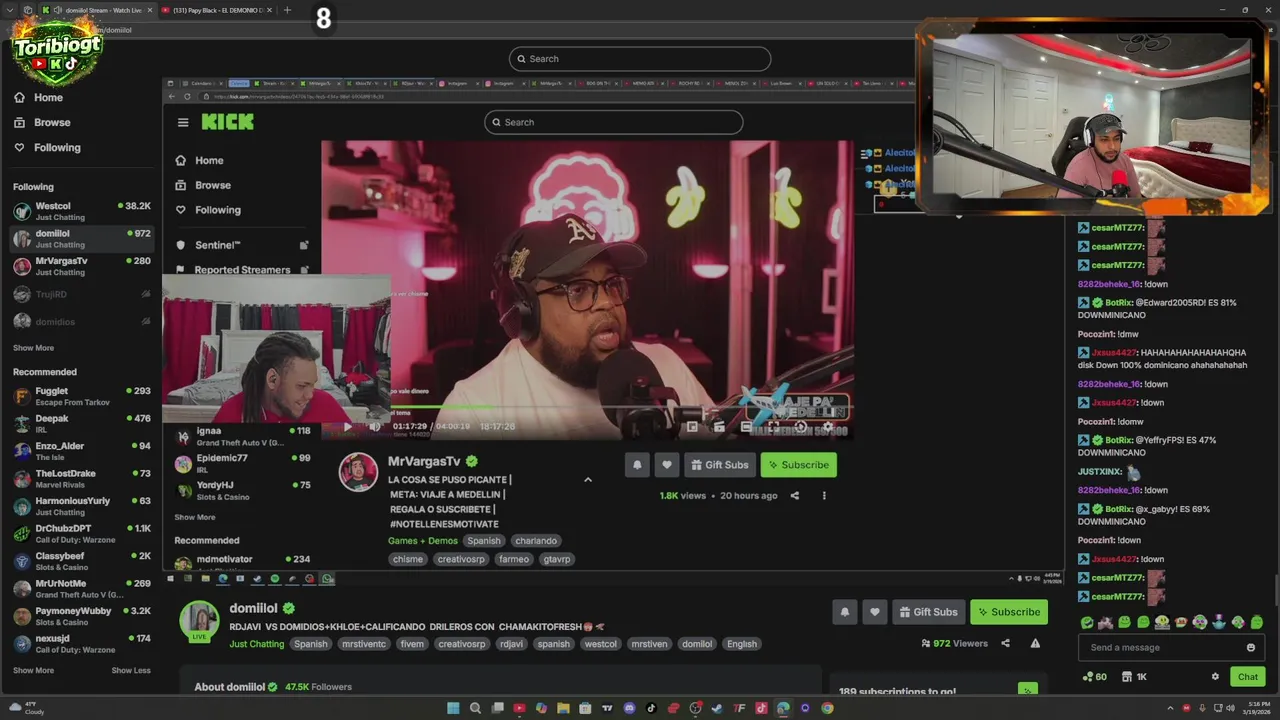Click the video settings gear on the inner player
The image size is (1280, 720).
827,427
